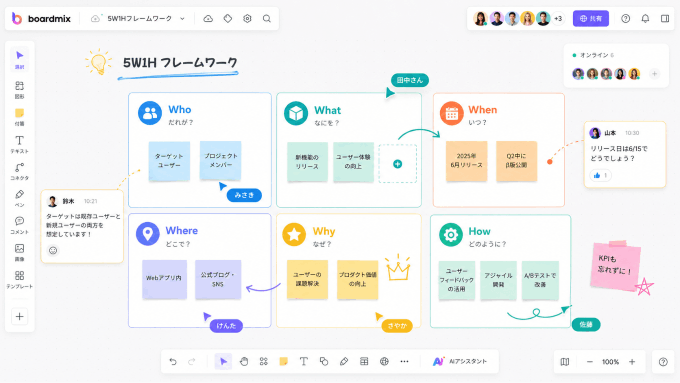Click the cloud sync icon in top bar

point(208,19)
